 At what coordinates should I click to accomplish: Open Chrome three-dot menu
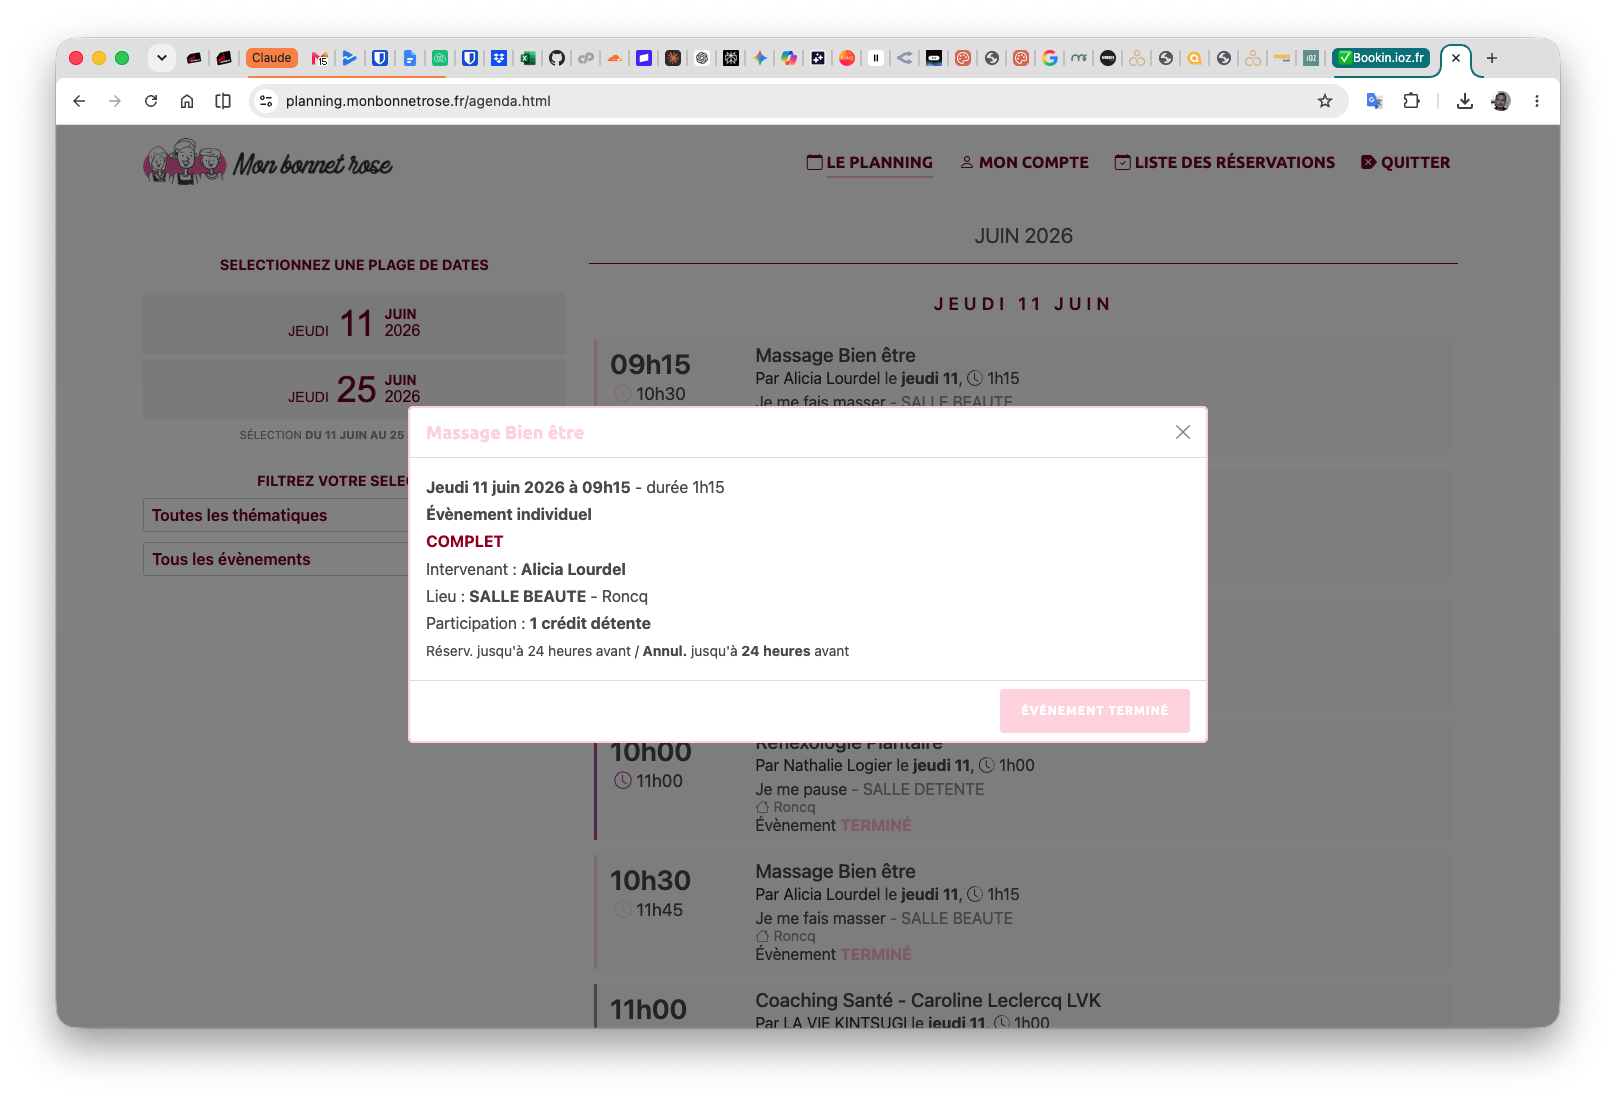tap(1537, 101)
